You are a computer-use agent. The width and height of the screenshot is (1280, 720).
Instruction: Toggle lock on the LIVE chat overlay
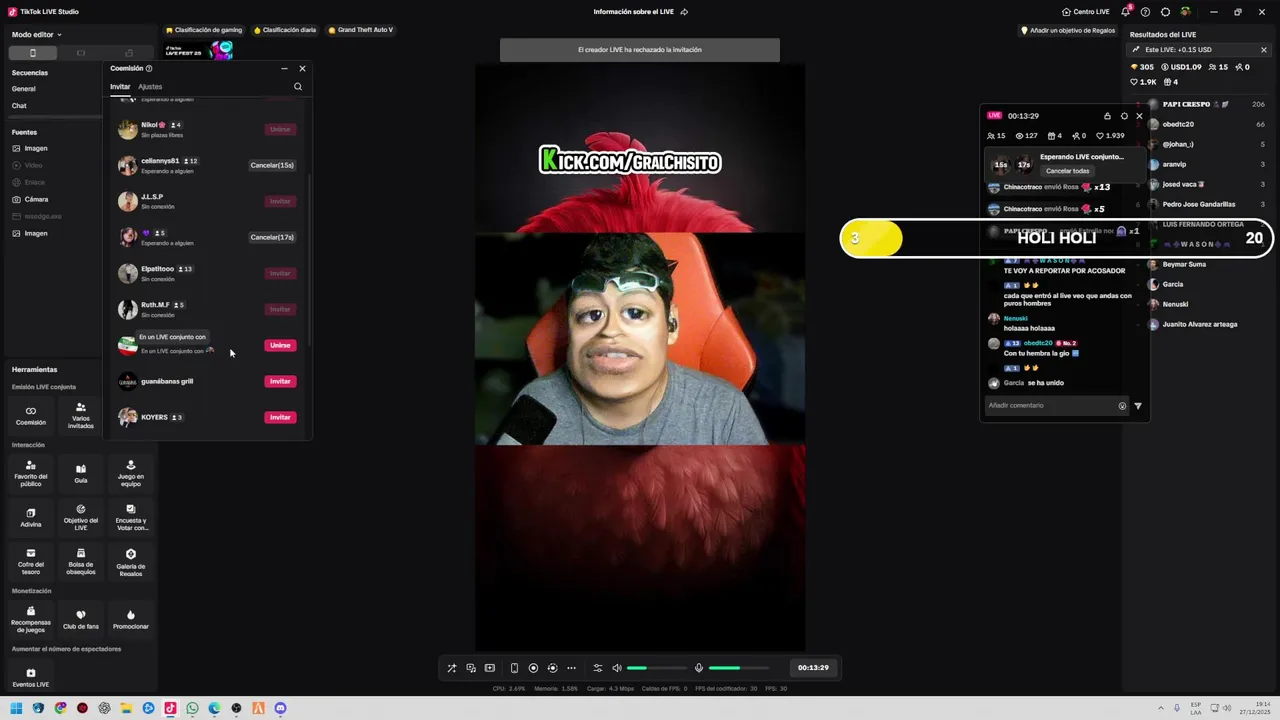click(1107, 116)
